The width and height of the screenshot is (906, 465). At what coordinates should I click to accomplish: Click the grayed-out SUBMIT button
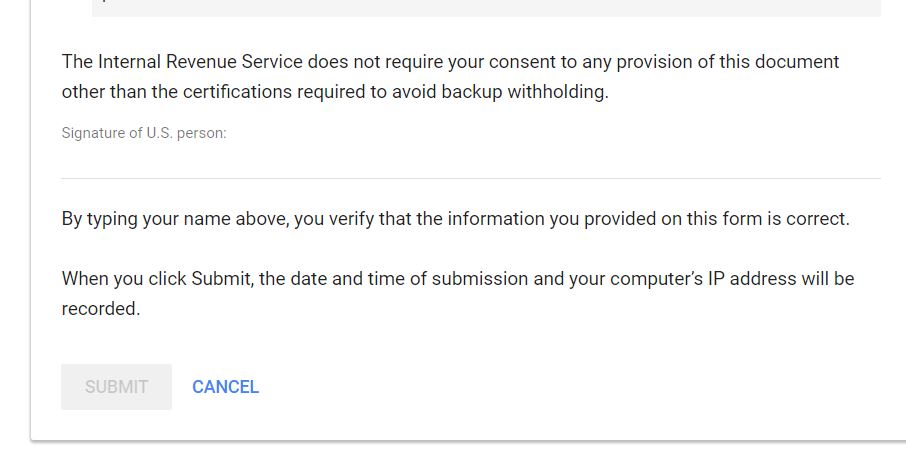point(116,386)
